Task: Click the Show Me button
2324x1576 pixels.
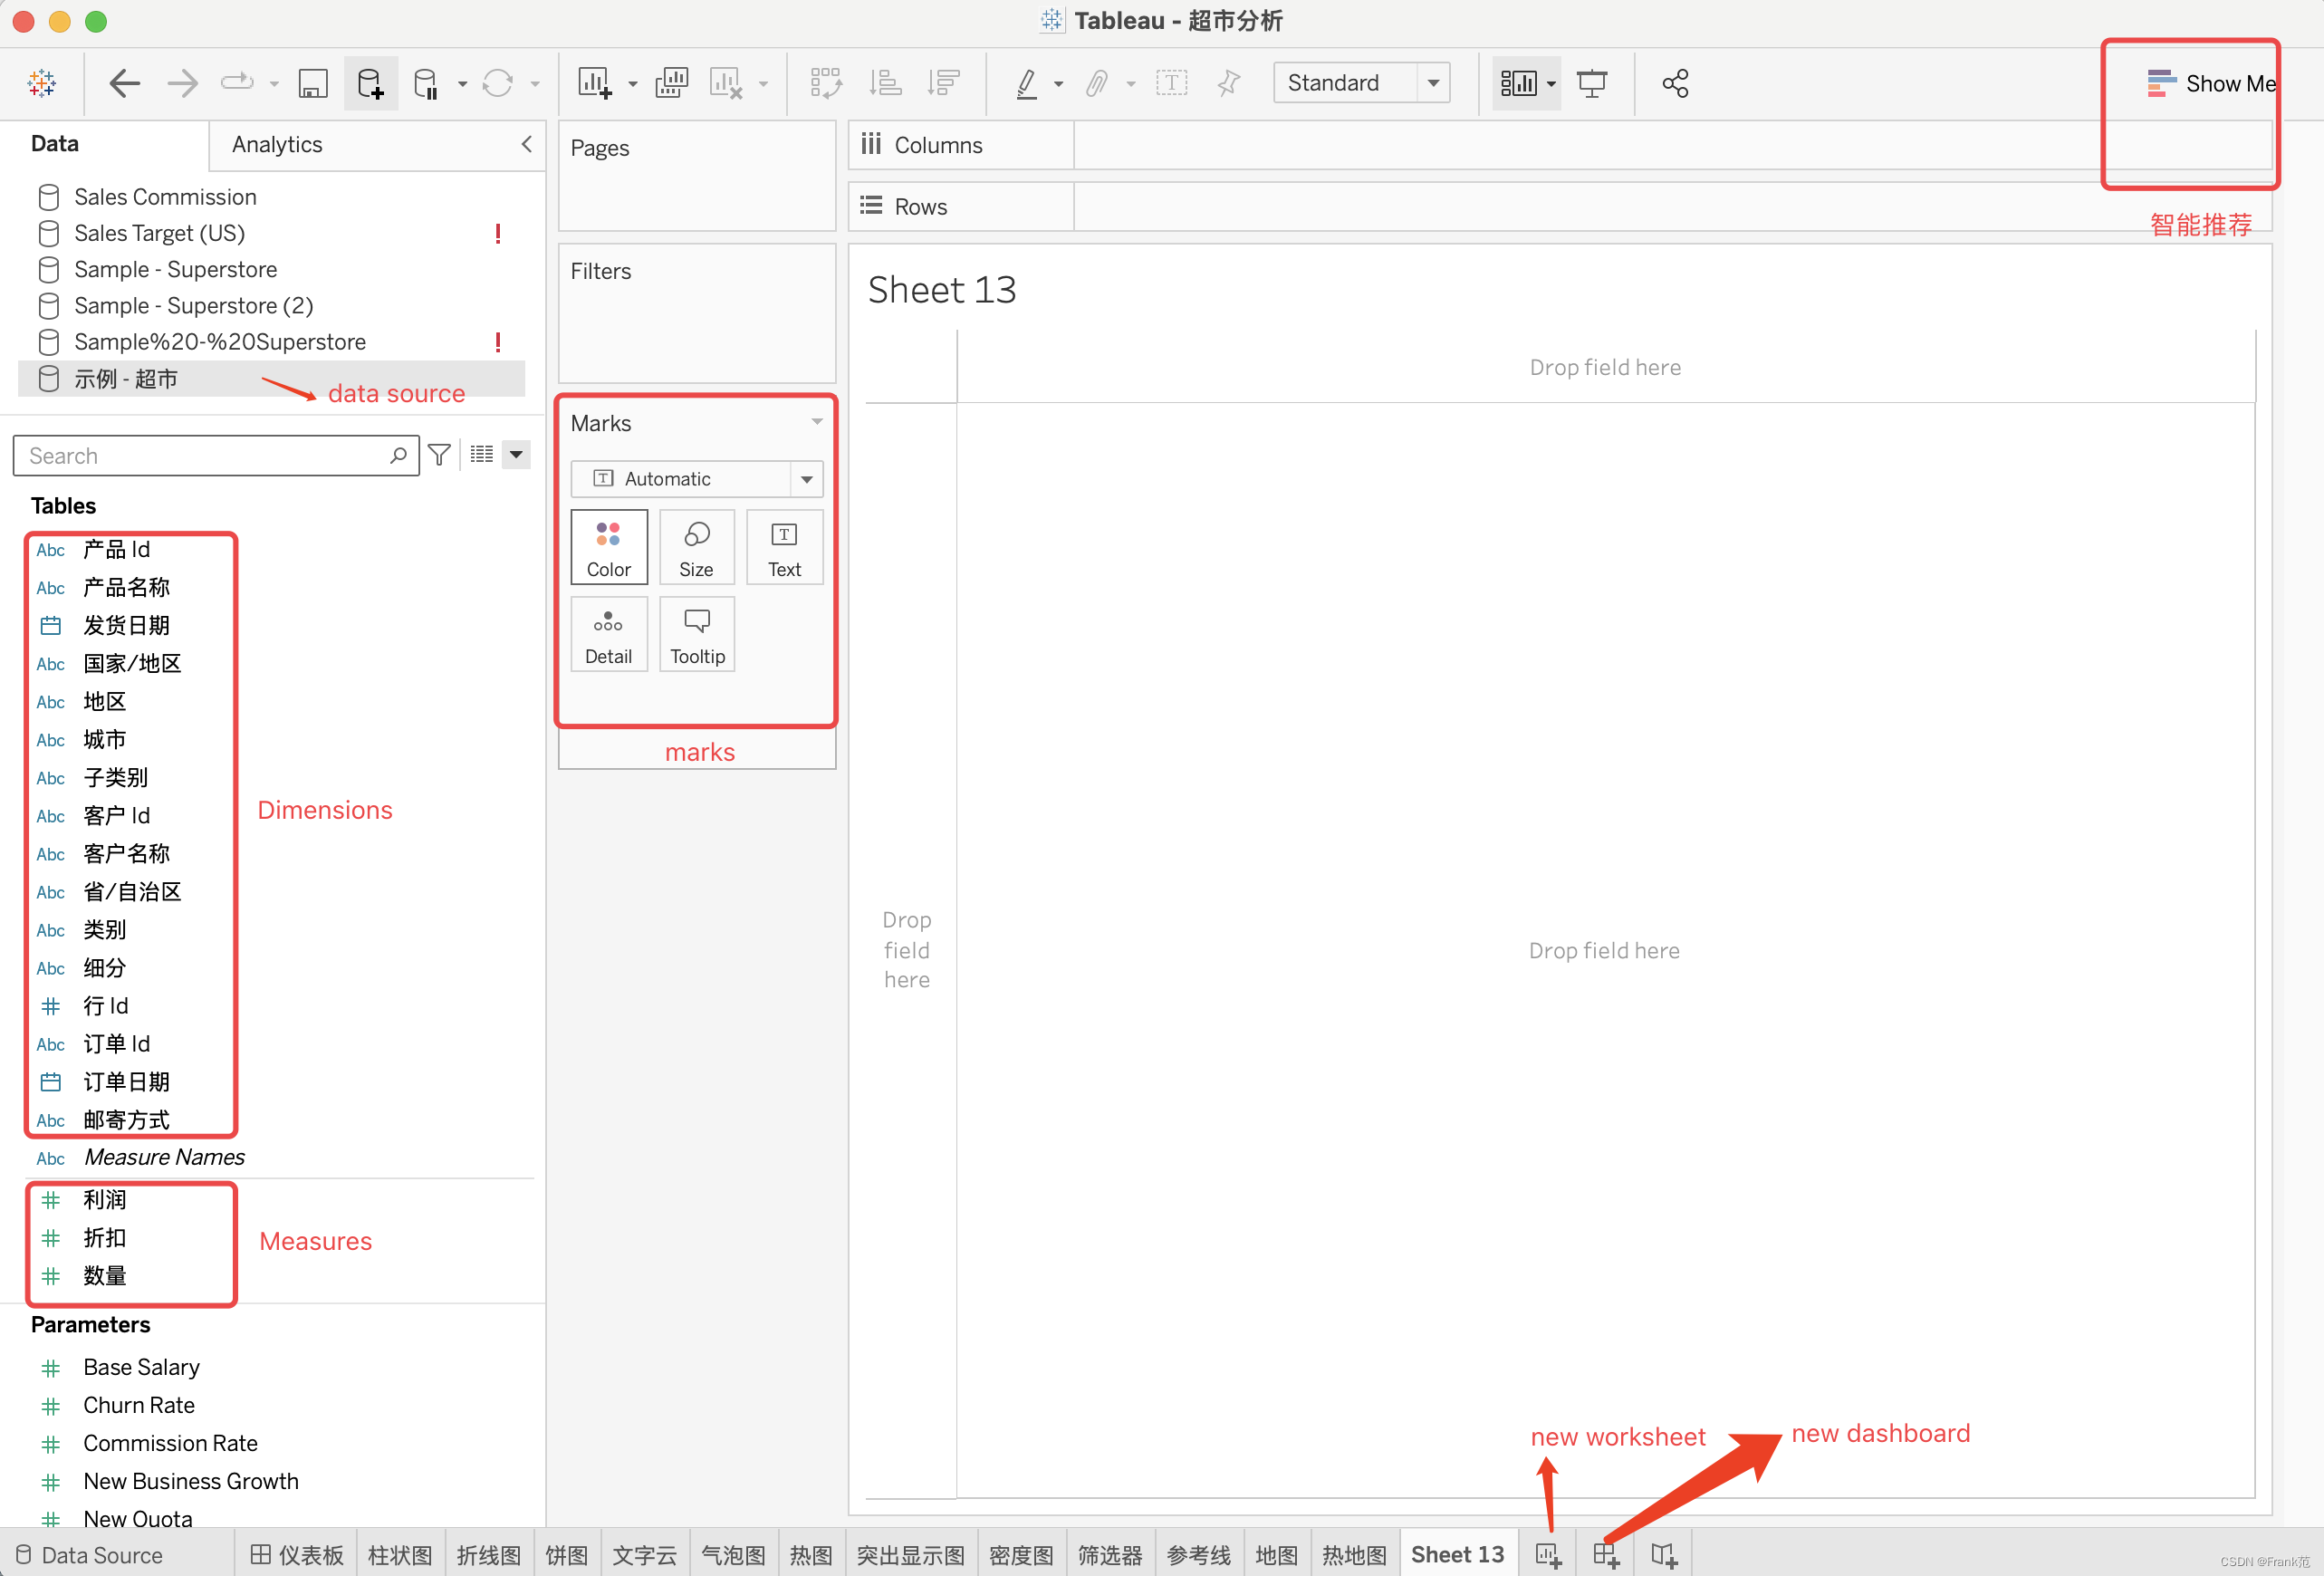Action: (x=2211, y=84)
